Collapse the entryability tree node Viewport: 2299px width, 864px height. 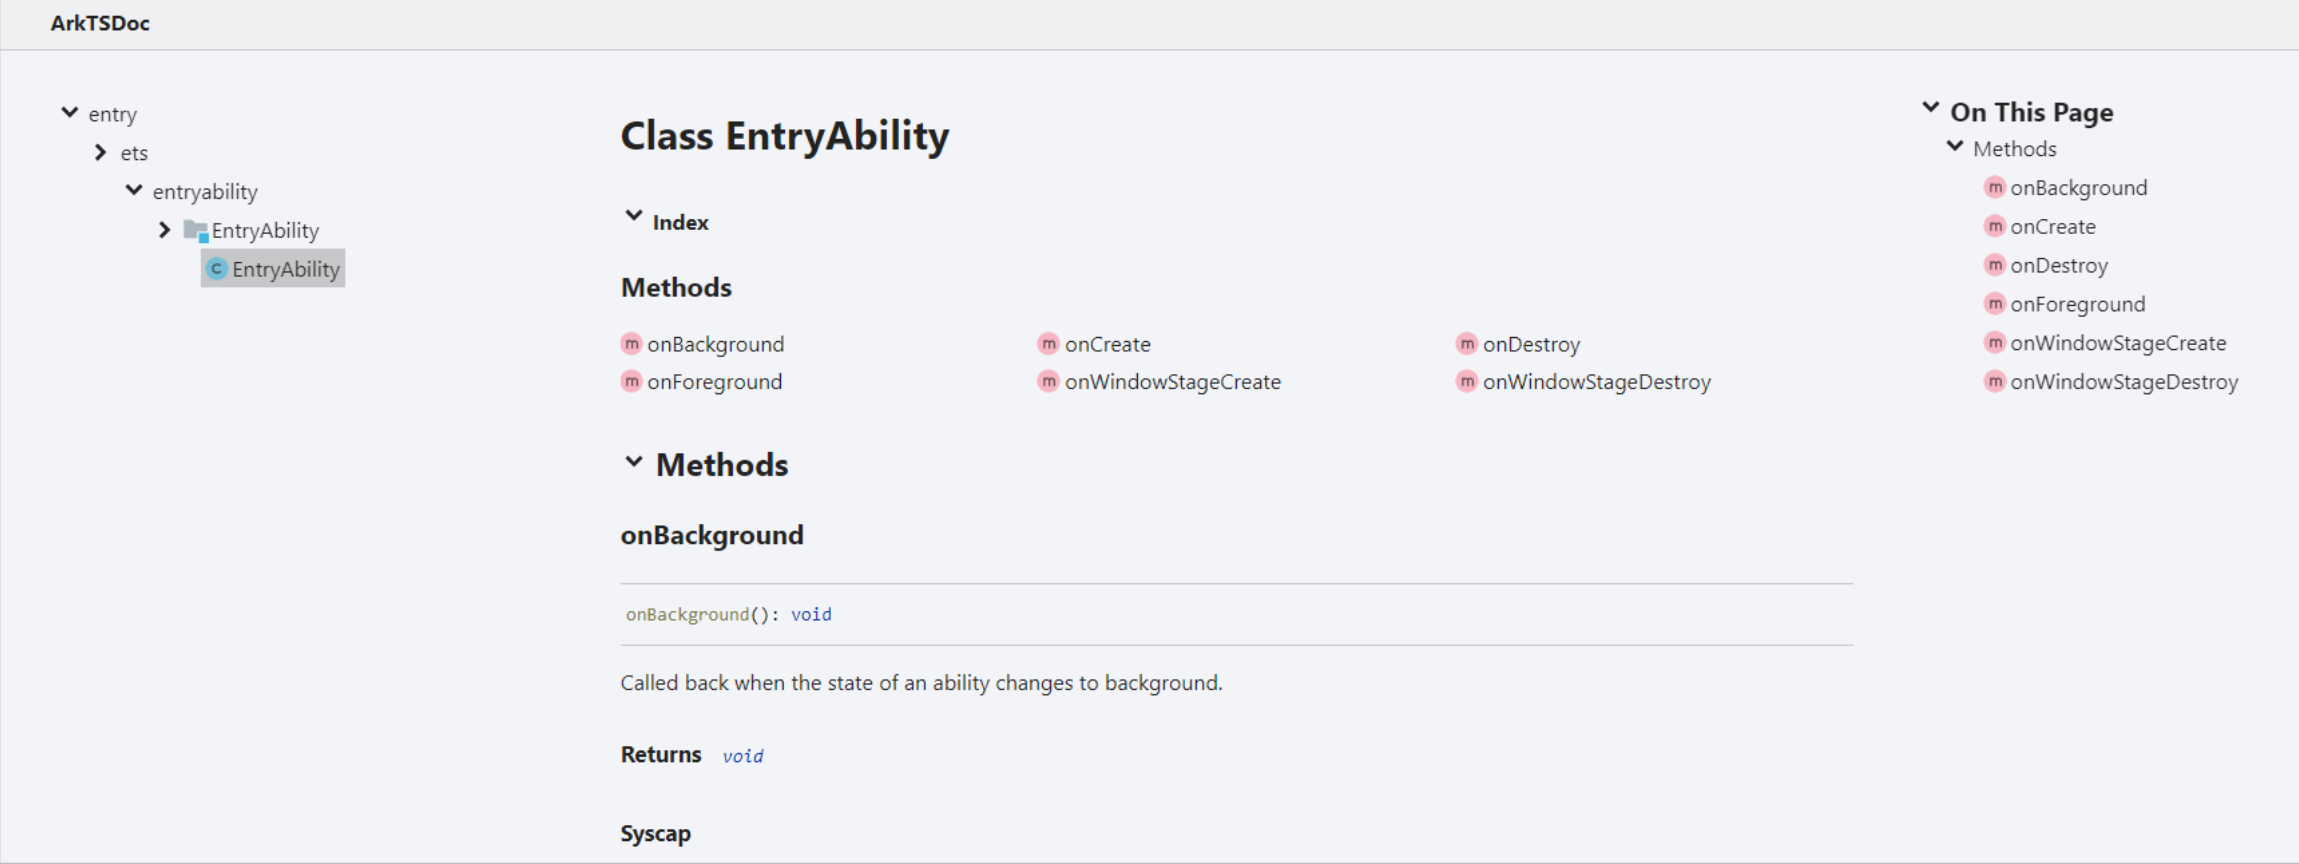point(134,190)
